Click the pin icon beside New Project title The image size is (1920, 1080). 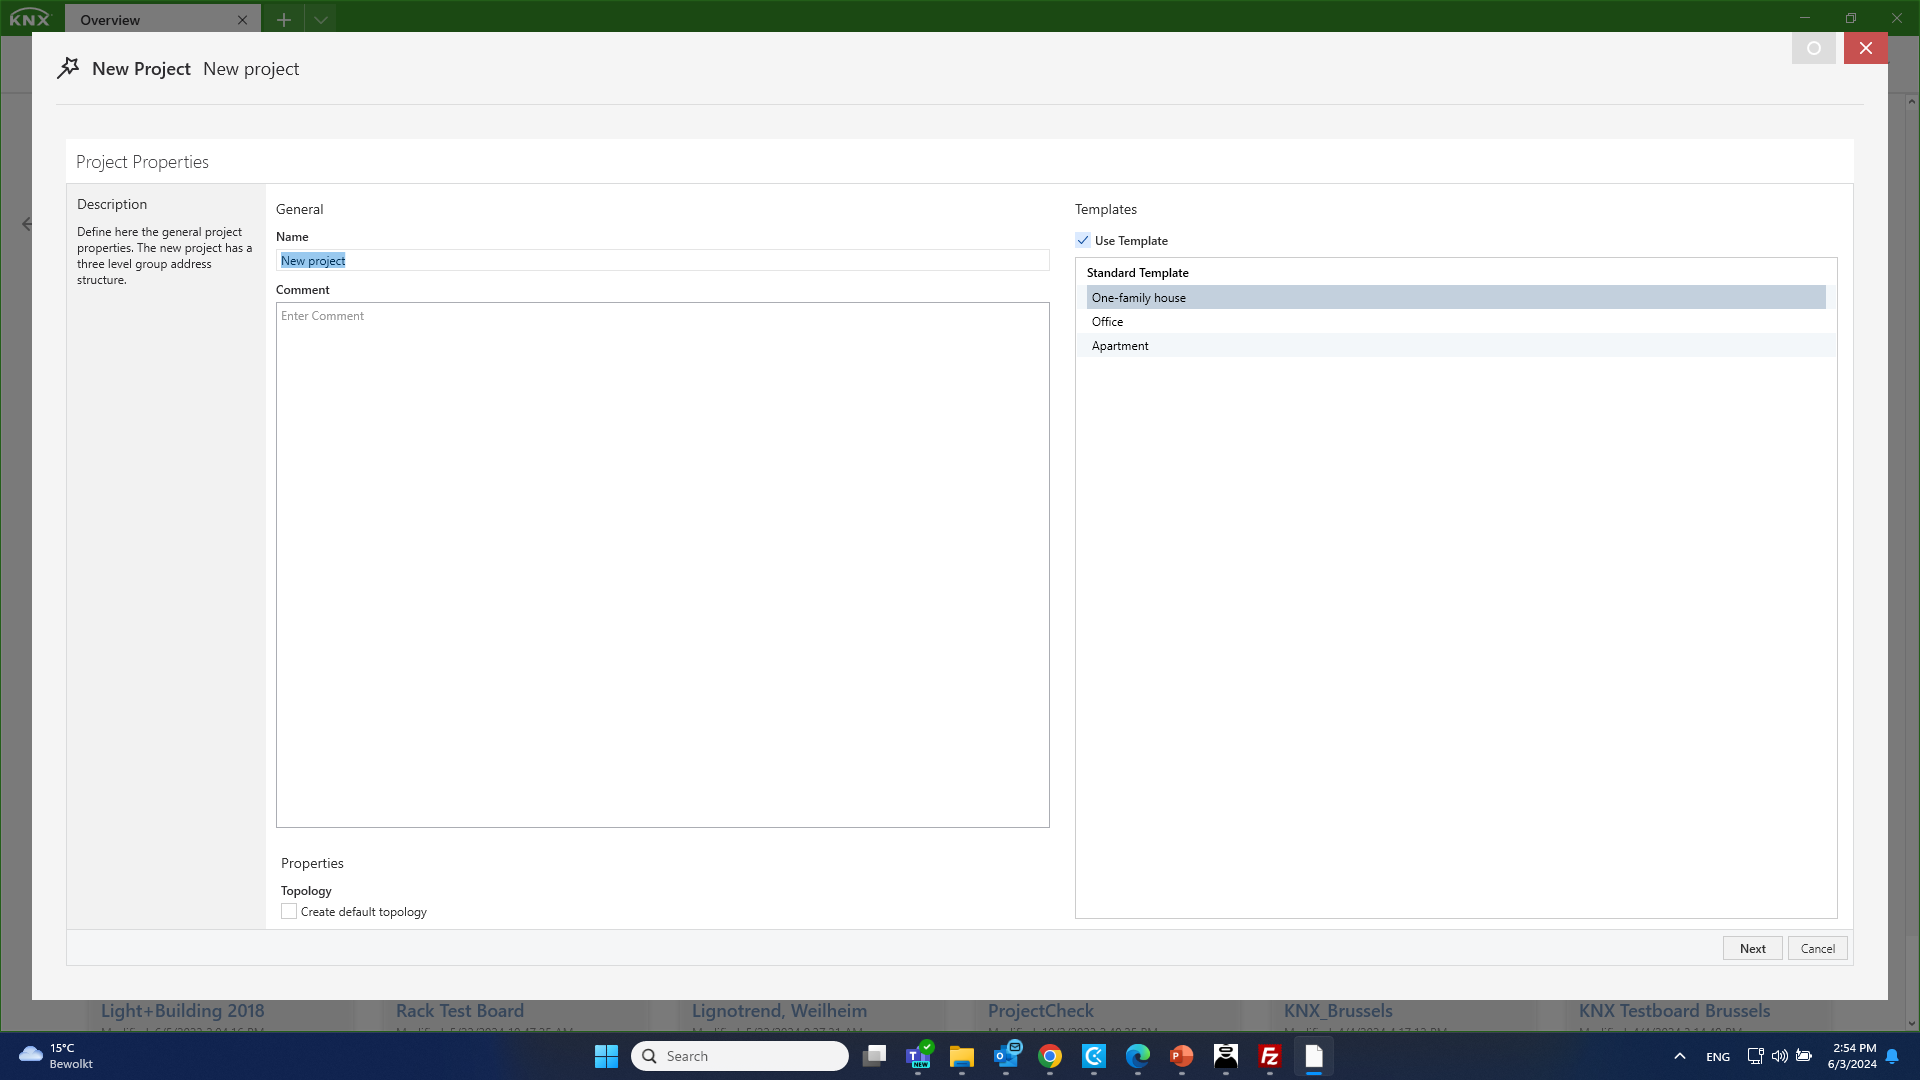69,67
